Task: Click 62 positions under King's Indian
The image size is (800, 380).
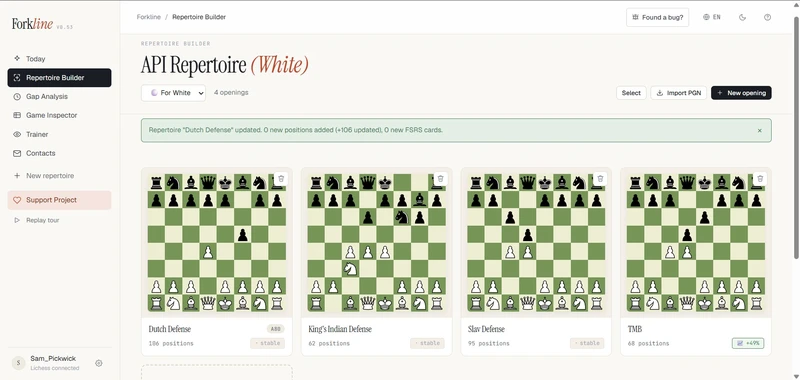Action: (x=329, y=343)
